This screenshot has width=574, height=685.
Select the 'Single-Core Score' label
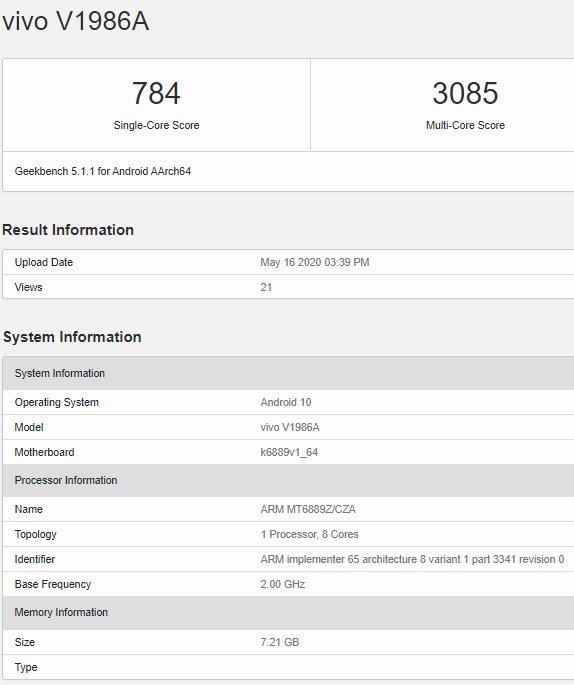(x=156, y=125)
